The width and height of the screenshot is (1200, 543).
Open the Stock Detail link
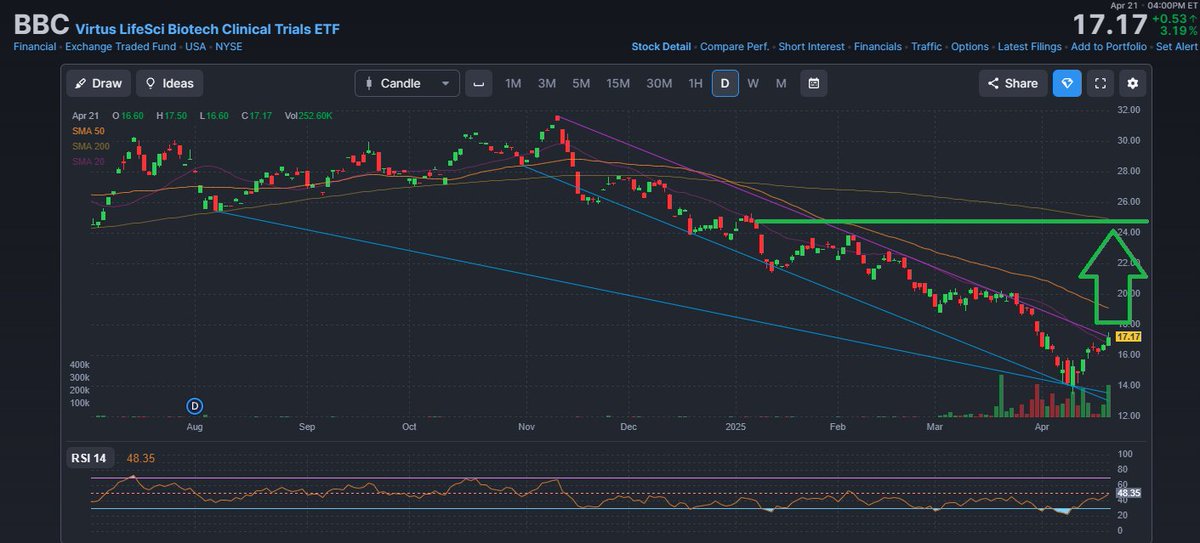661,47
